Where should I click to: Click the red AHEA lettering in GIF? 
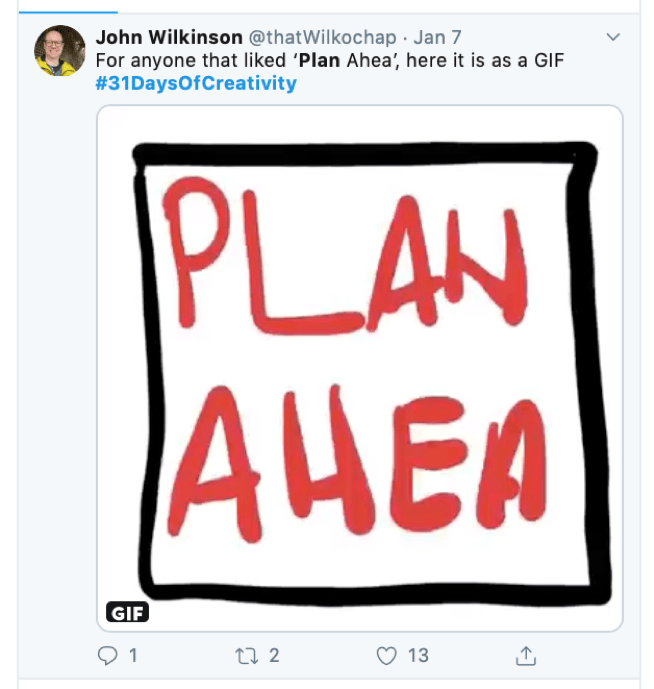357,463
